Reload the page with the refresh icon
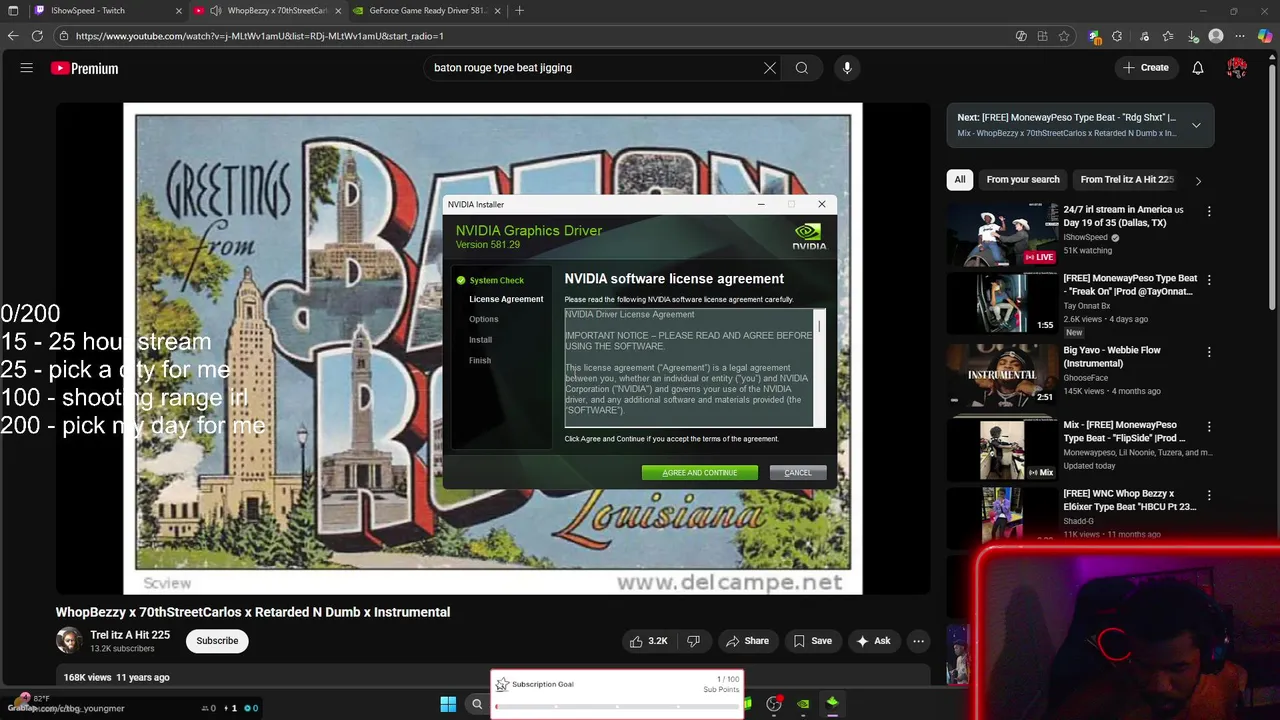The width and height of the screenshot is (1280, 720). pos(37,36)
